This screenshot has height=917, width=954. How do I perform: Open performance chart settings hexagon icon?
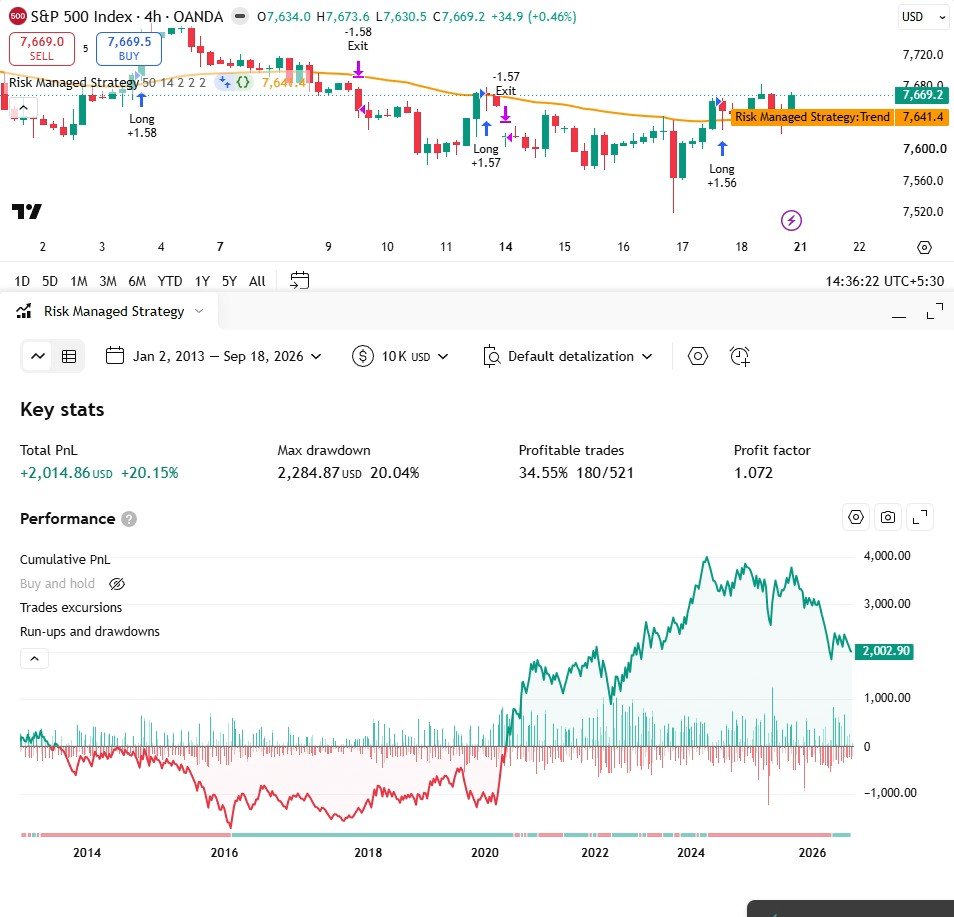(x=856, y=517)
